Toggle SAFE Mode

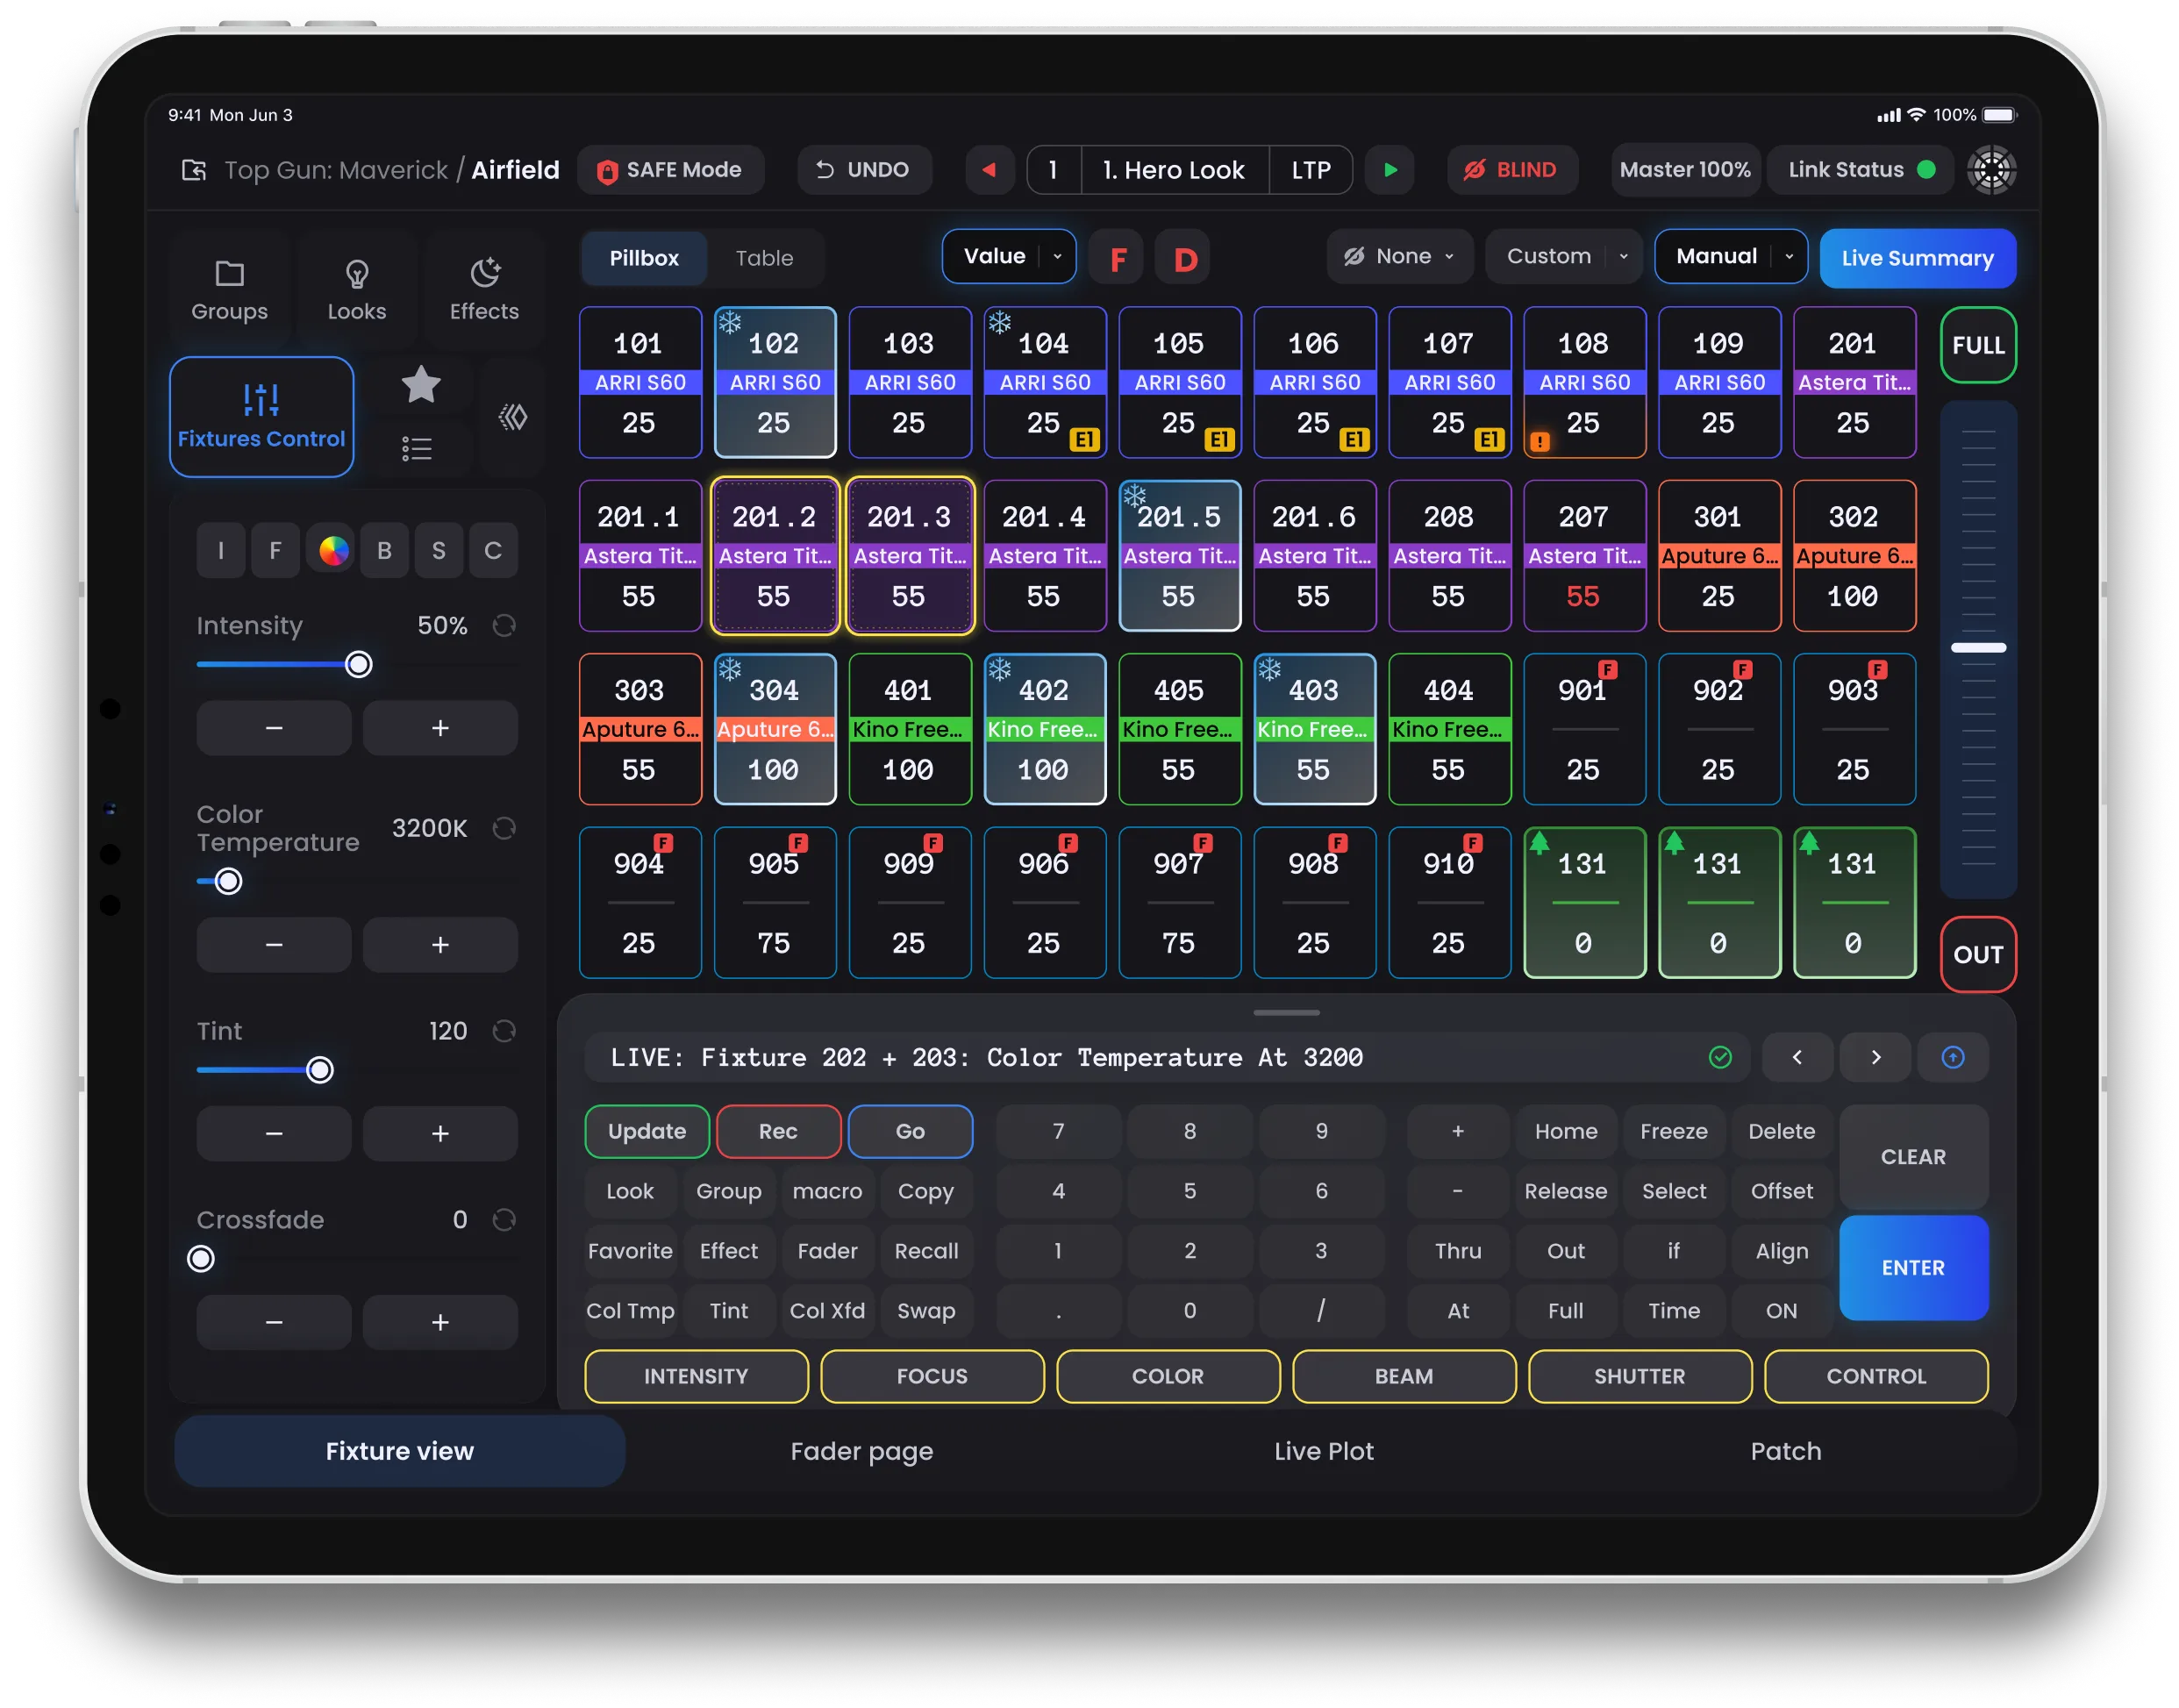click(x=670, y=170)
